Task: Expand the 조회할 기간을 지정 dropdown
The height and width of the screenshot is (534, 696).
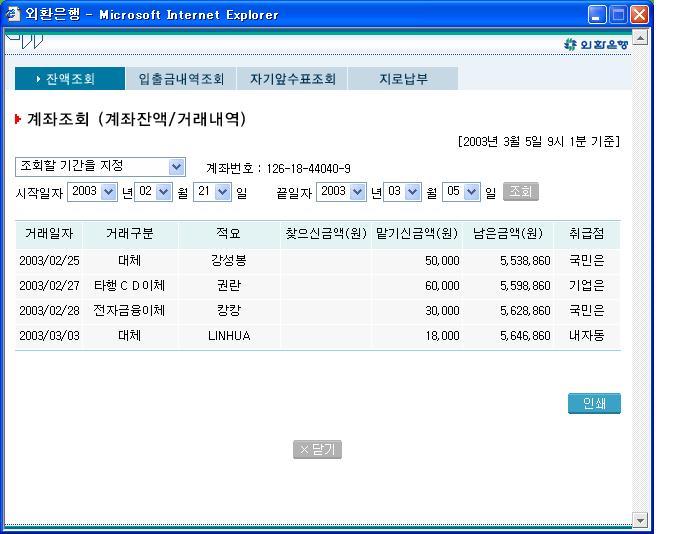Action: 176,167
